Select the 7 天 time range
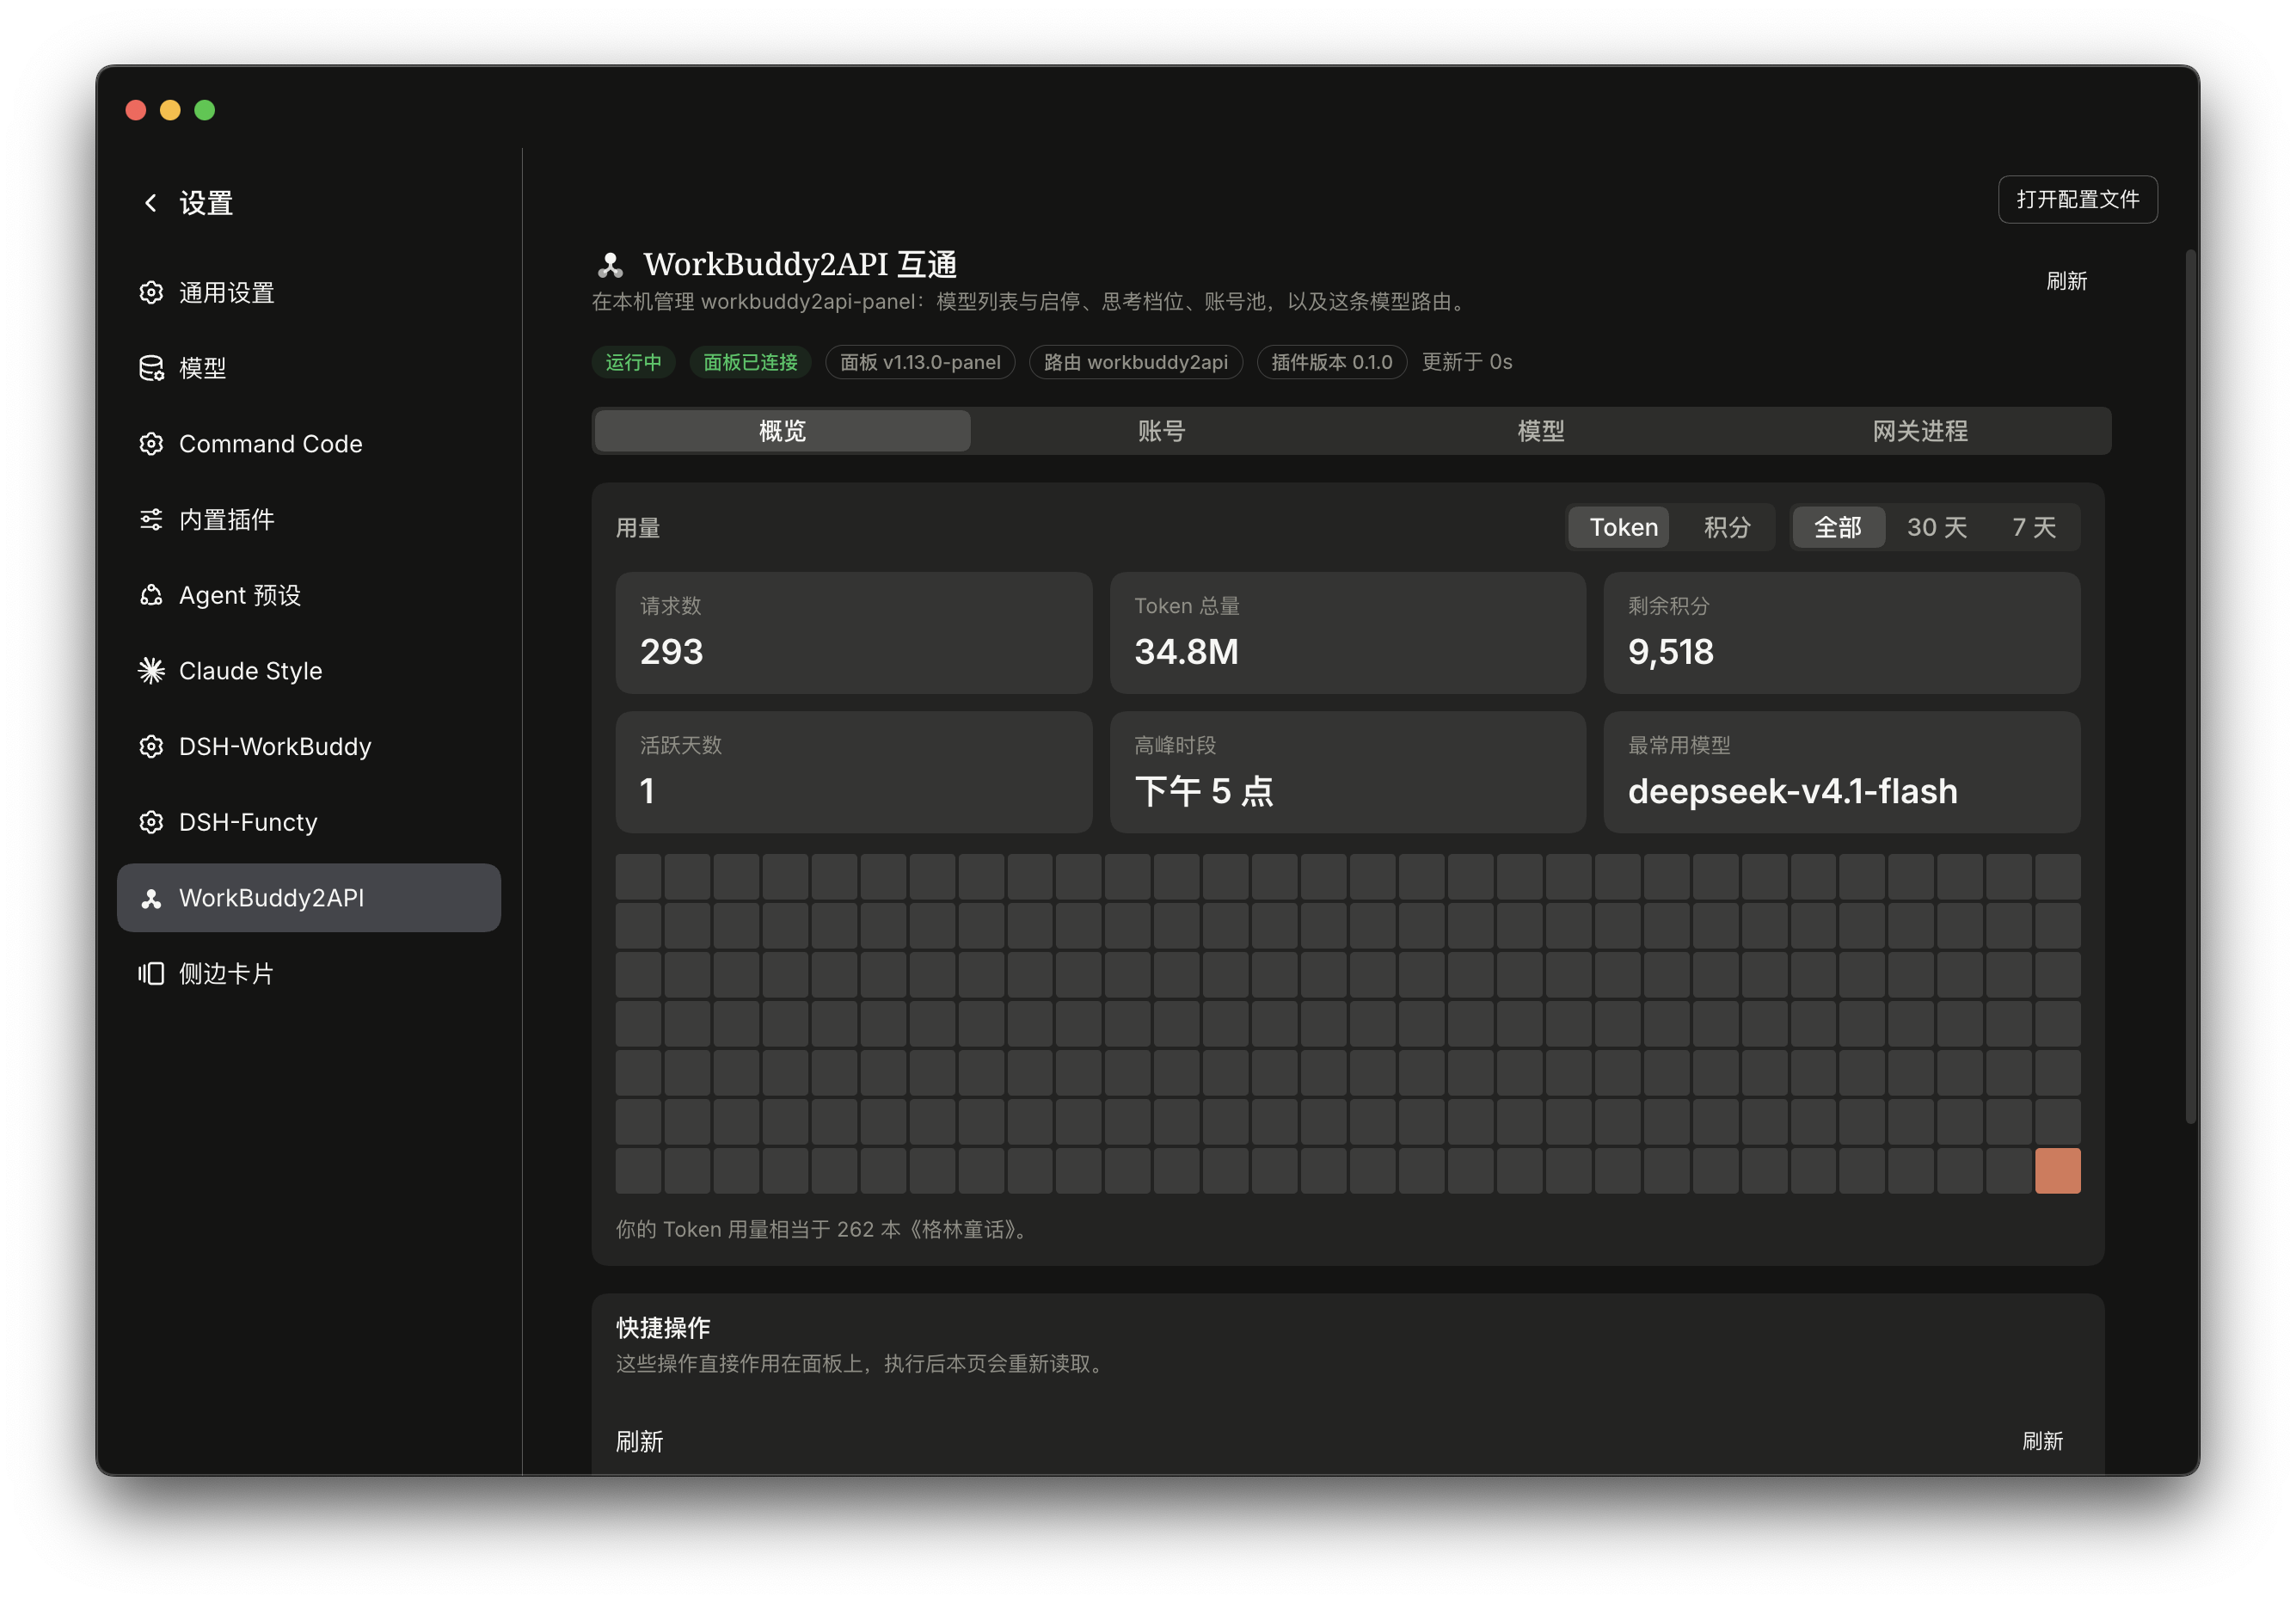 tap(2033, 527)
